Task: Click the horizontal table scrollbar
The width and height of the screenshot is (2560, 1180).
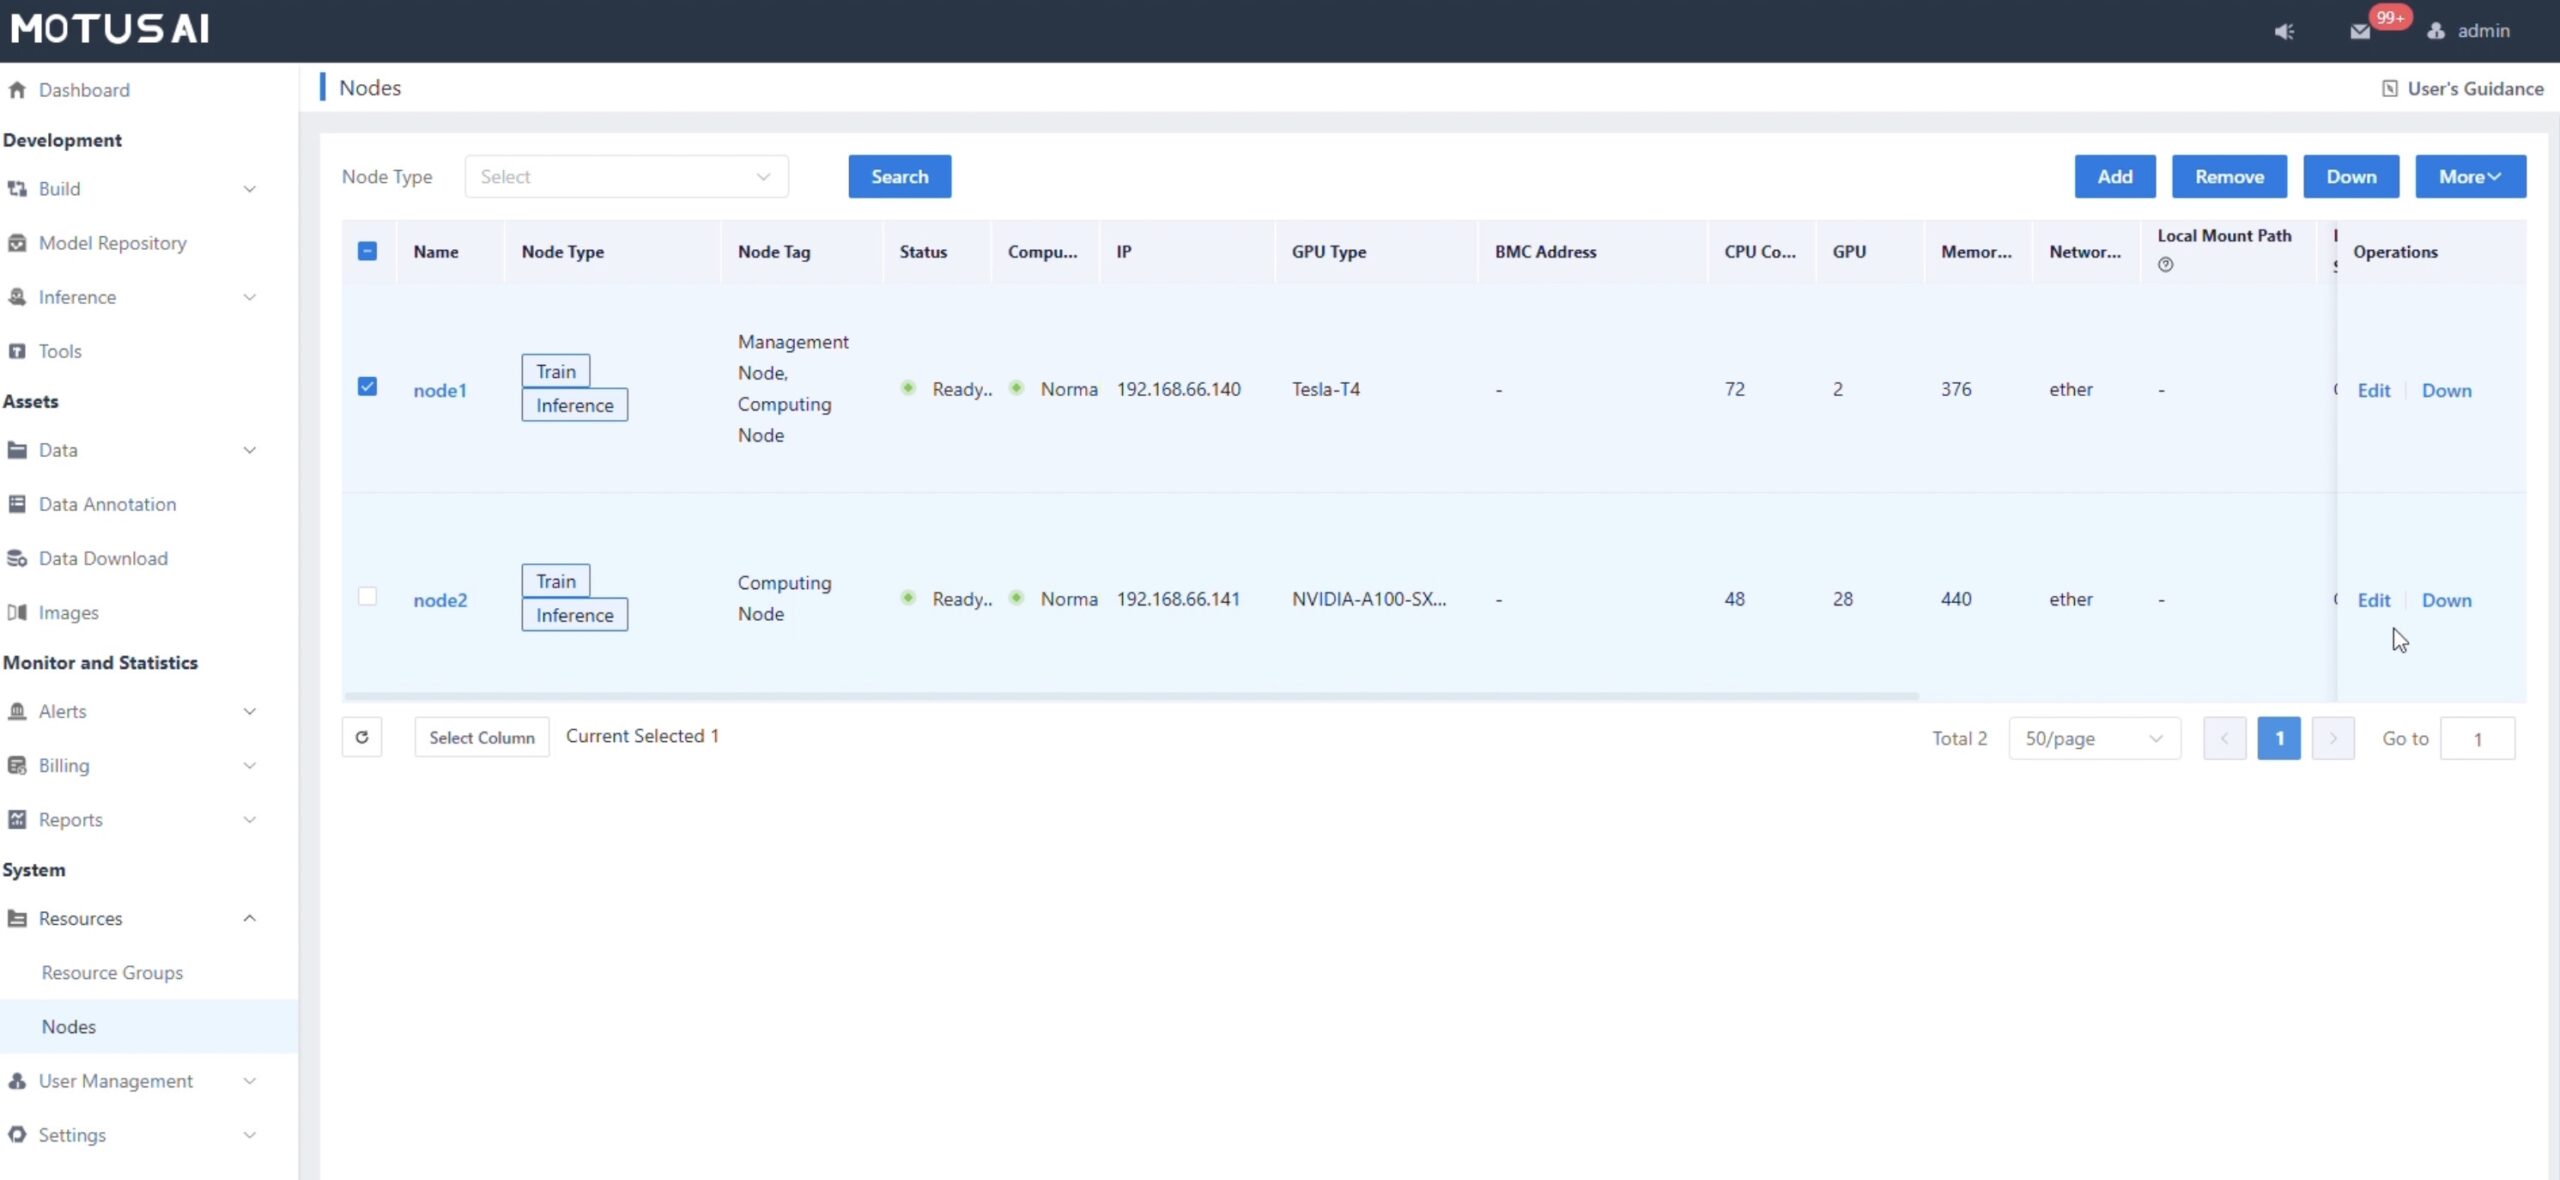Action: (1130, 695)
